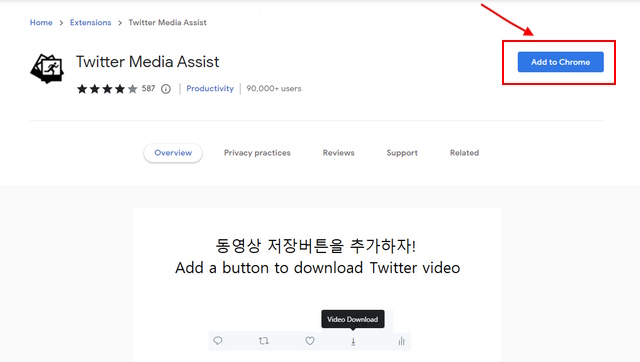640x362 pixels.
Task: Click the Twitter Media Assist extension logo
Action: [x=47, y=69]
